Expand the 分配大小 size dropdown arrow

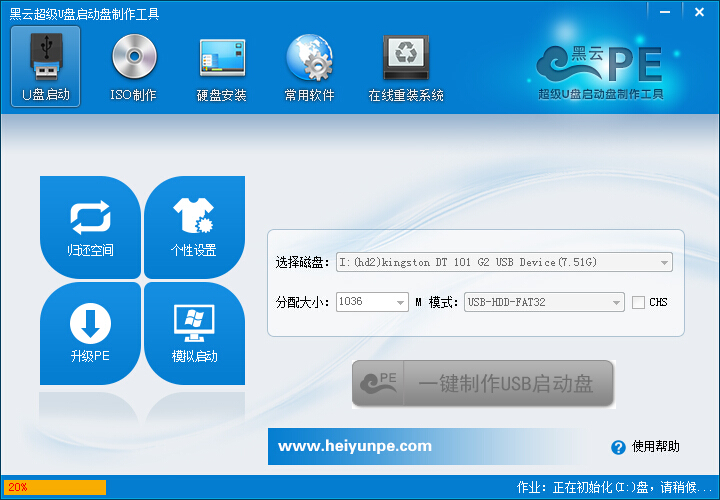pyautogui.click(x=400, y=303)
